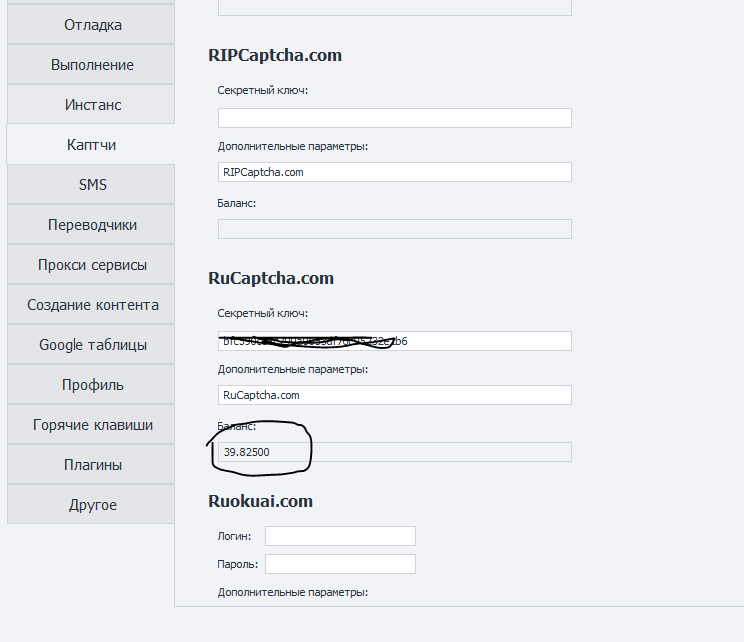
Task: Open the Капчи tab
Action: (91, 144)
